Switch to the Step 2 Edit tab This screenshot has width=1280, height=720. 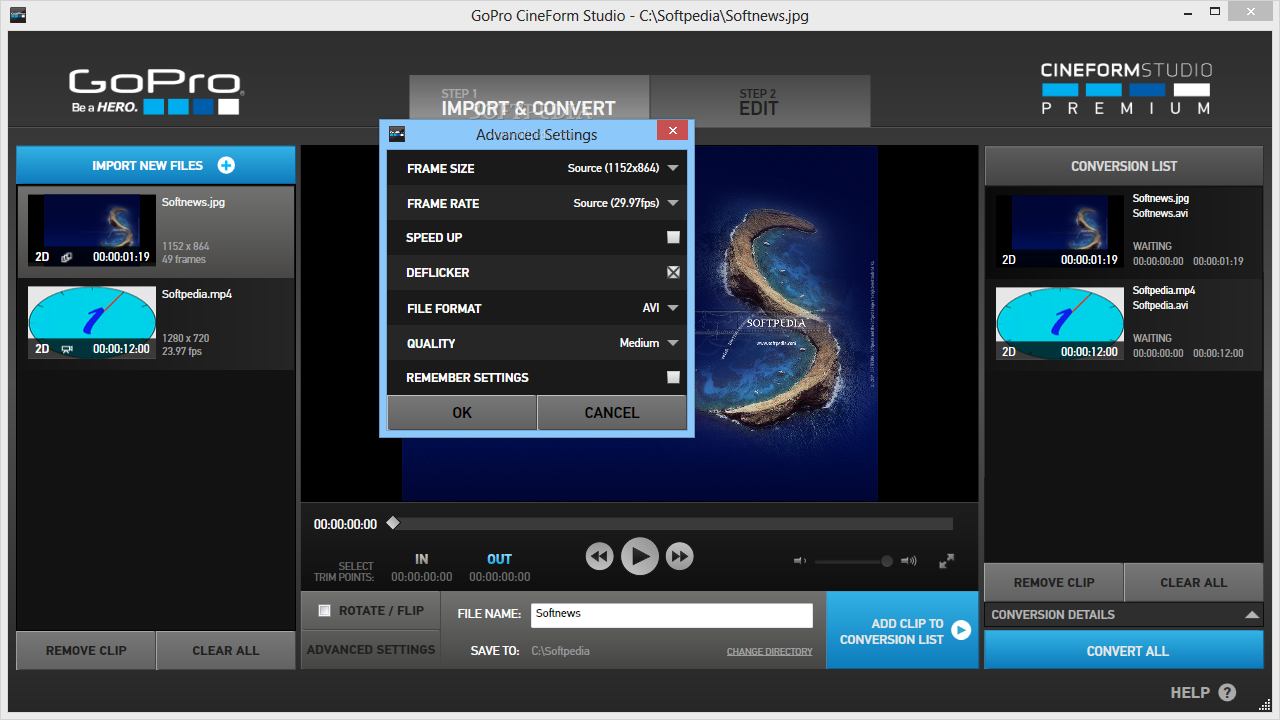point(760,101)
